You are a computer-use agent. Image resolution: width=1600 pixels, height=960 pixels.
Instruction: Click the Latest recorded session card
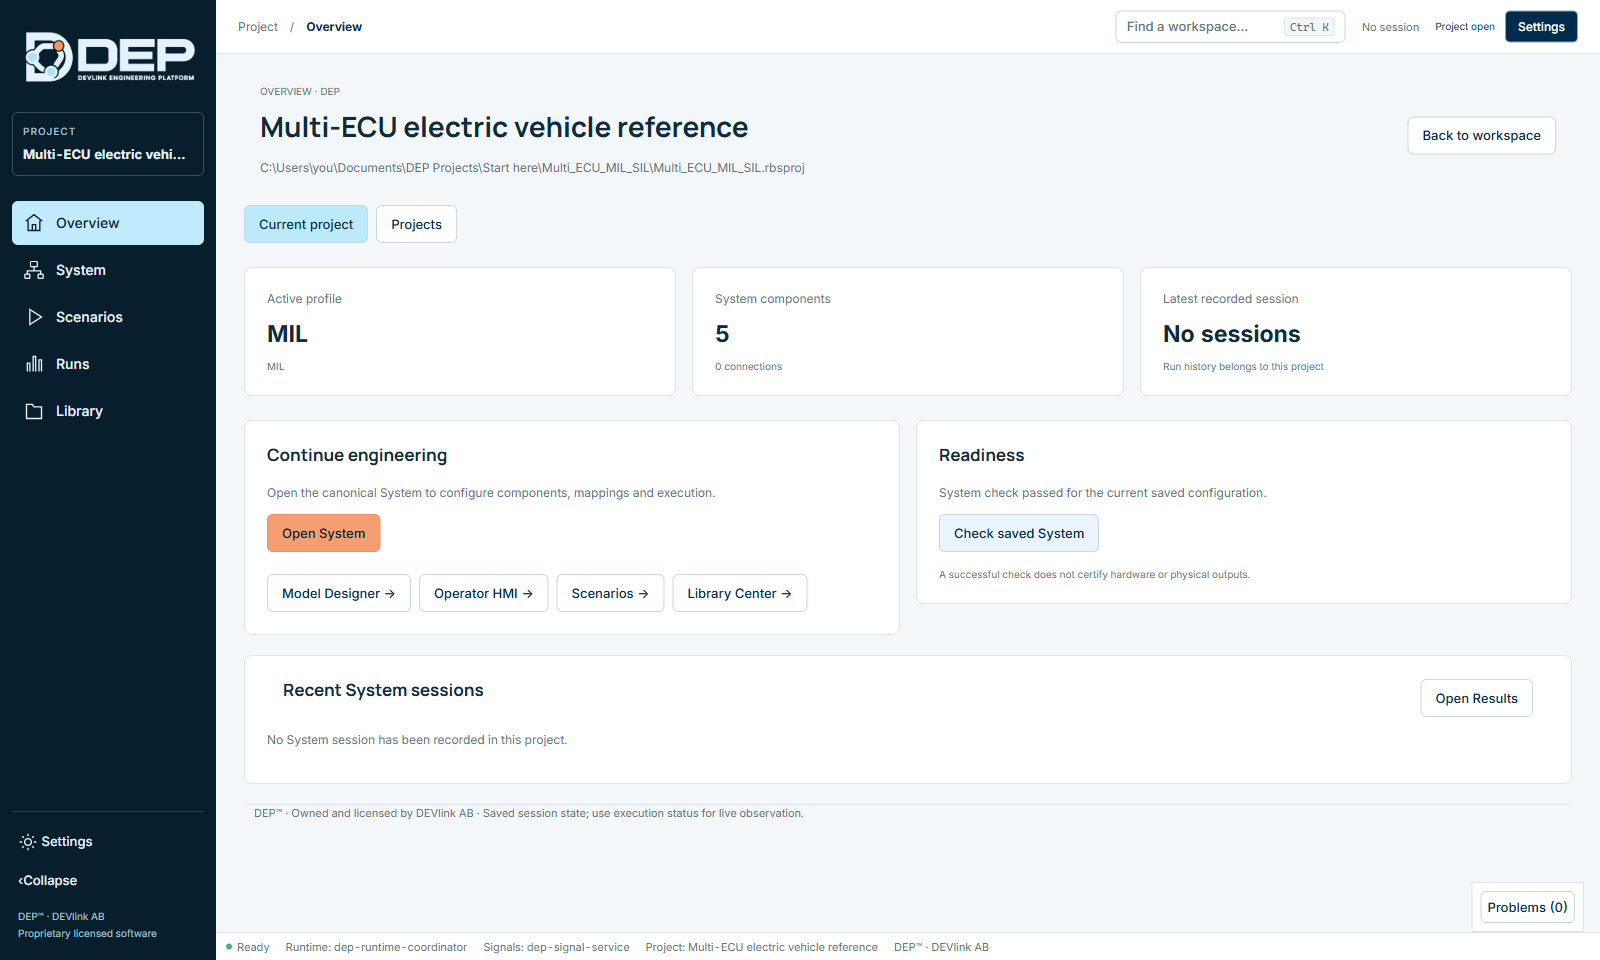point(1356,331)
